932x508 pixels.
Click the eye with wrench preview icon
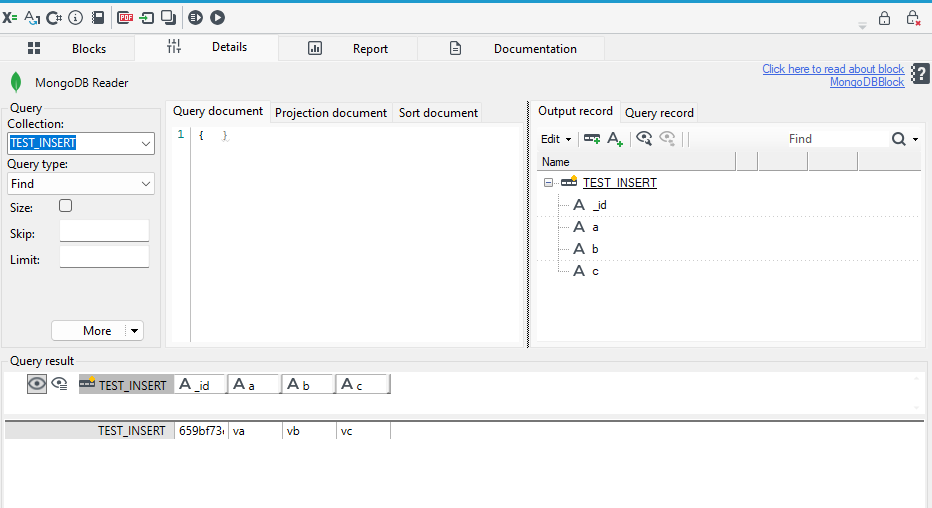click(x=644, y=138)
